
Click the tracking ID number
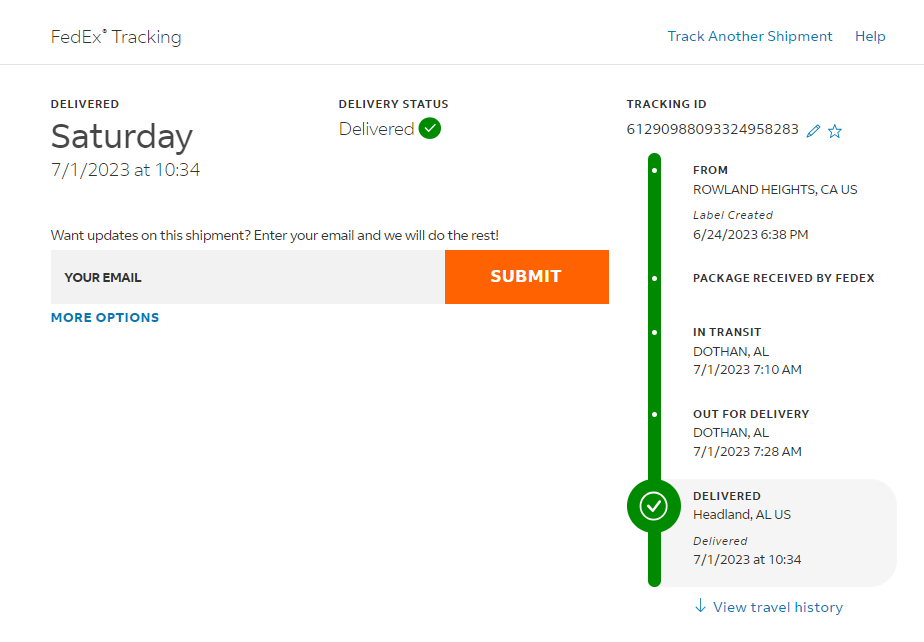(x=712, y=129)
